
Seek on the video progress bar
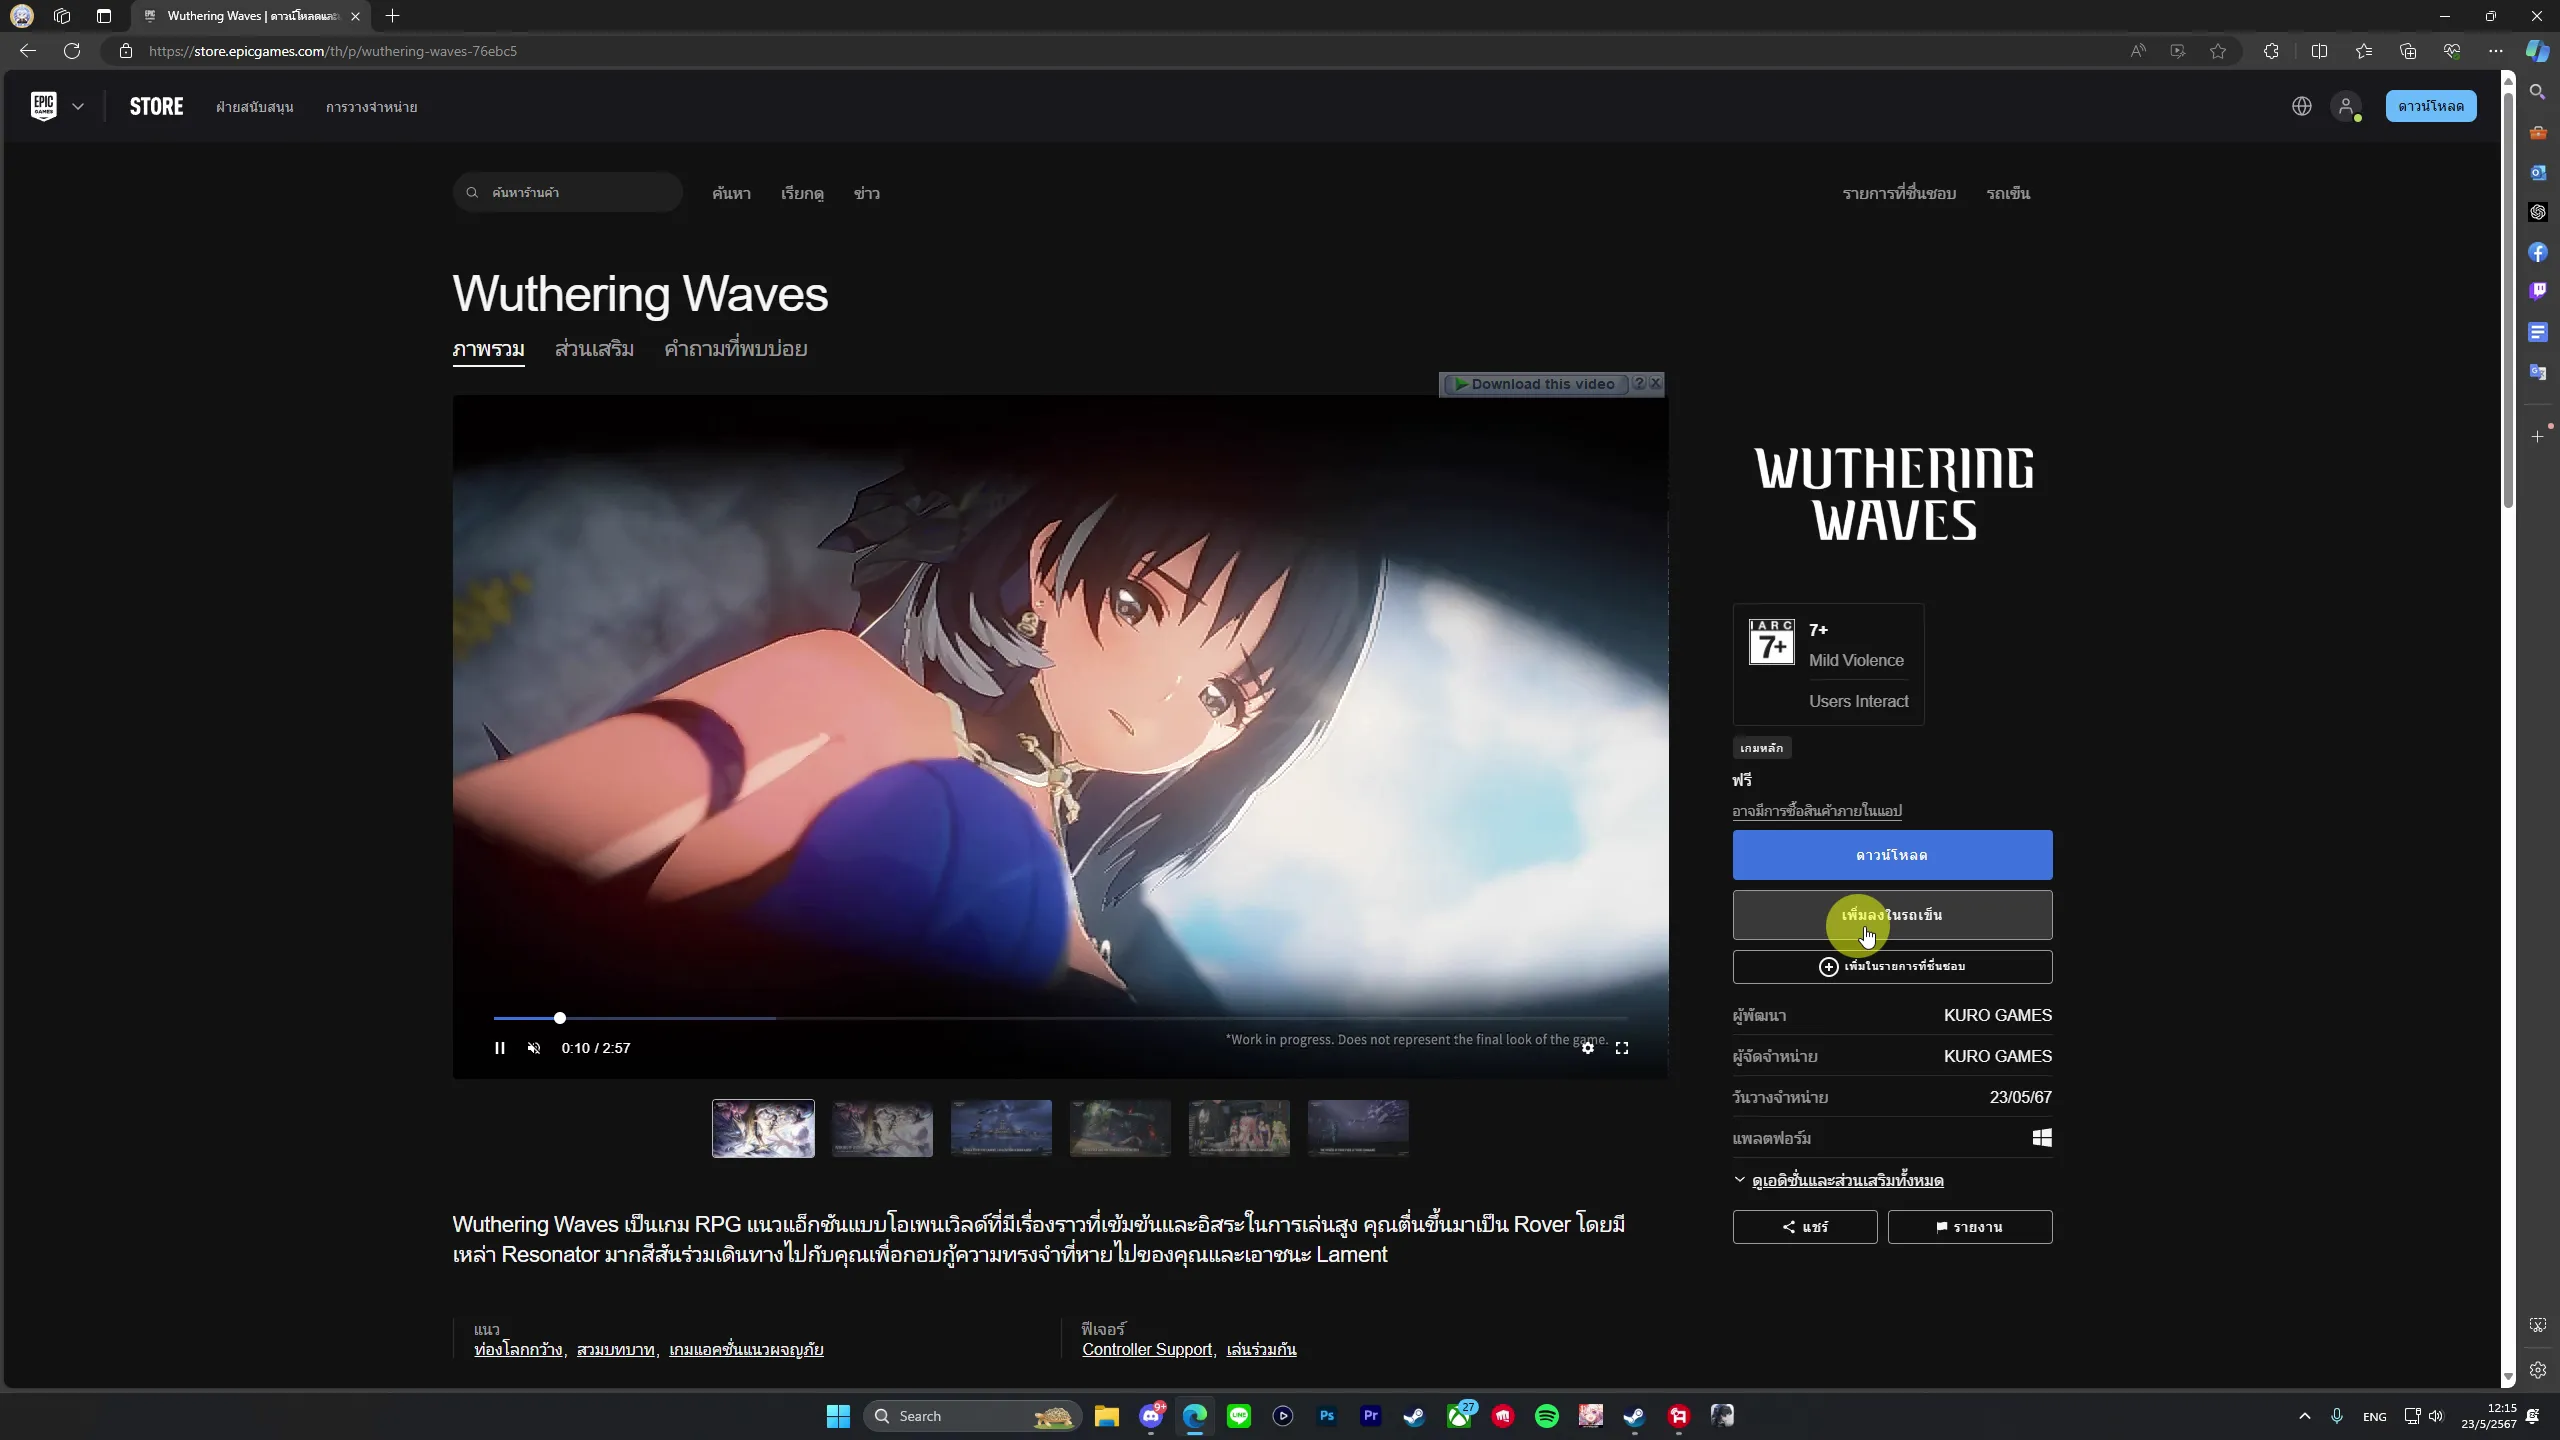pyautogui.click(x=1060, y=1018)
